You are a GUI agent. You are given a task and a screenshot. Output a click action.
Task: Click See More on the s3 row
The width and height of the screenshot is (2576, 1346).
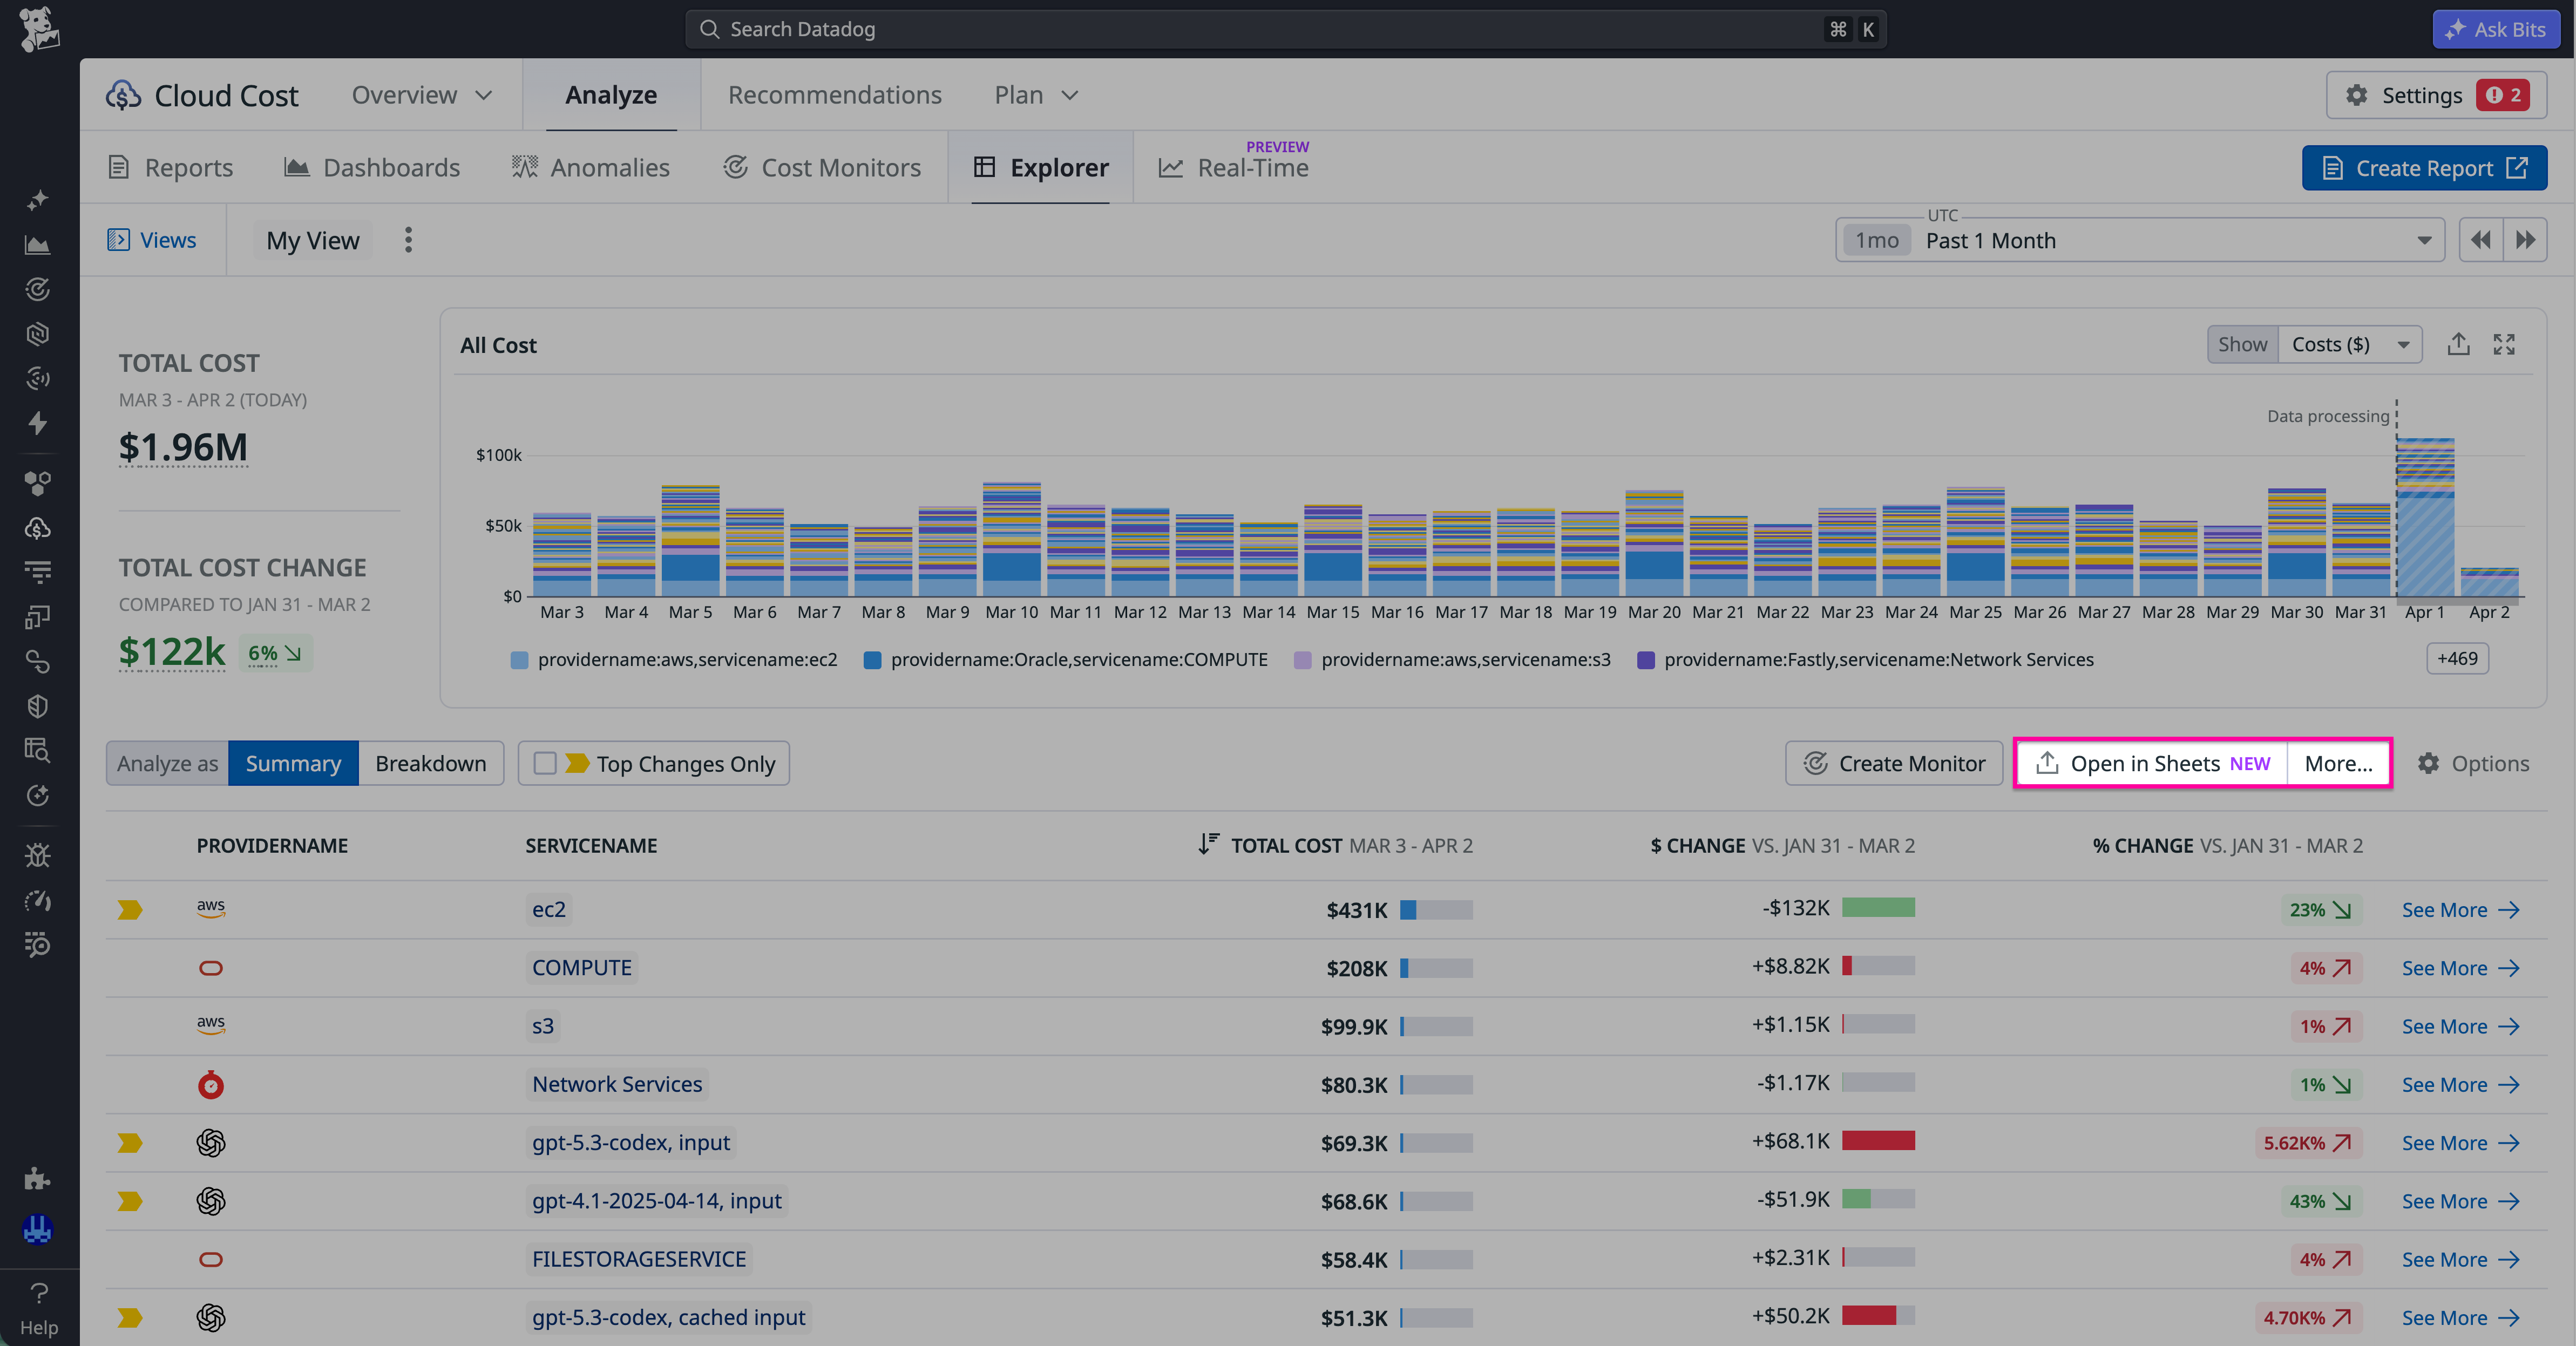pos(2460,1026)
